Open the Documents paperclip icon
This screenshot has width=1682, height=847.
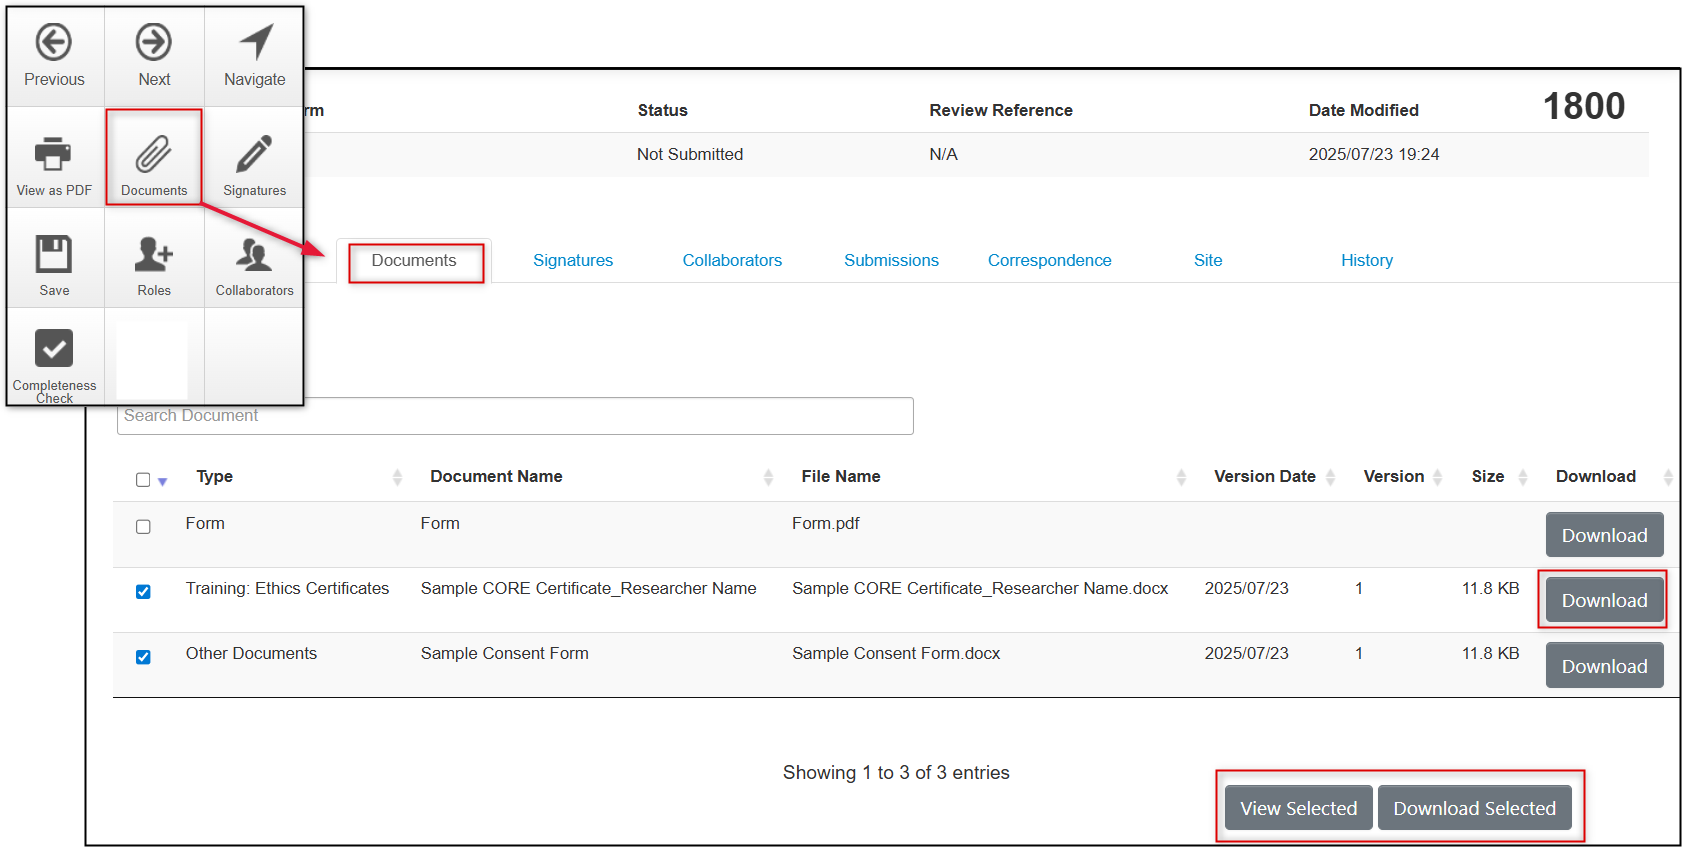click(154, 155)
